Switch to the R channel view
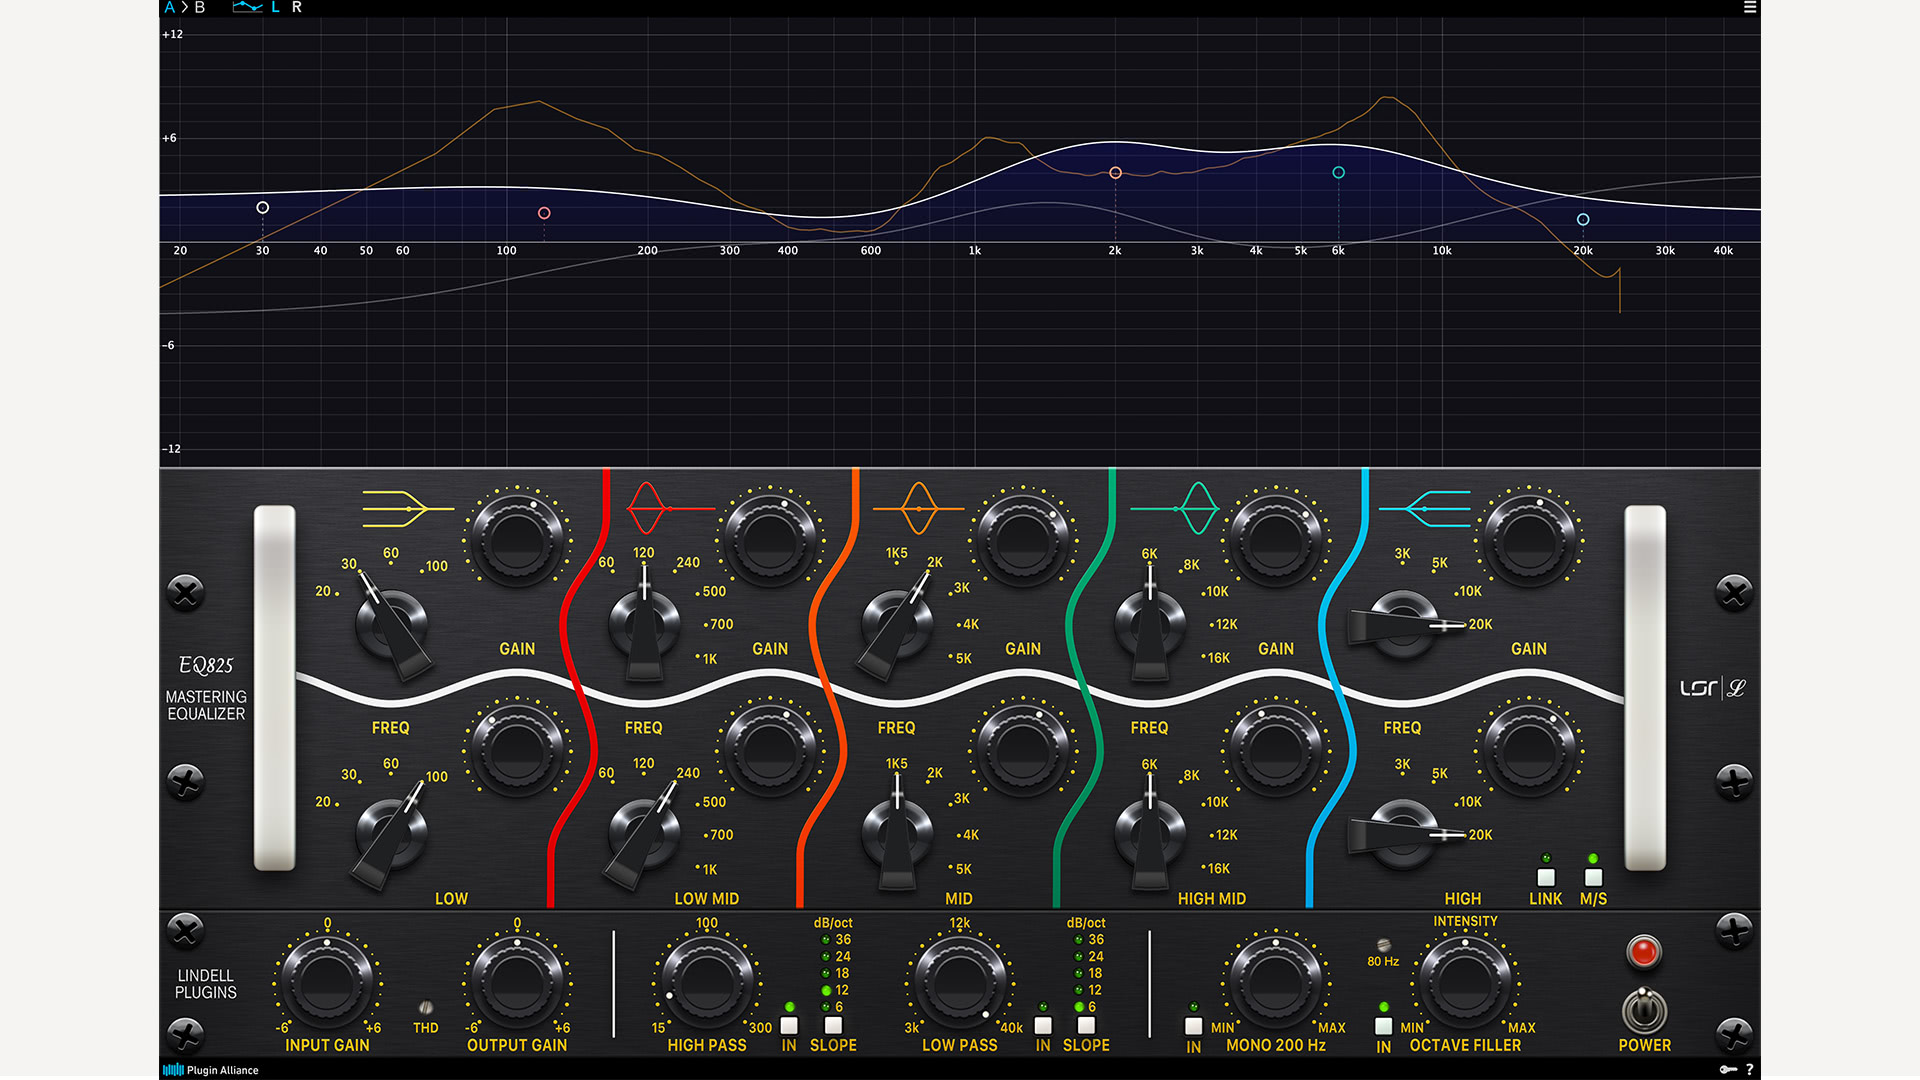The height and width of the screenshot is (1080, 1920). coord(295,8)
